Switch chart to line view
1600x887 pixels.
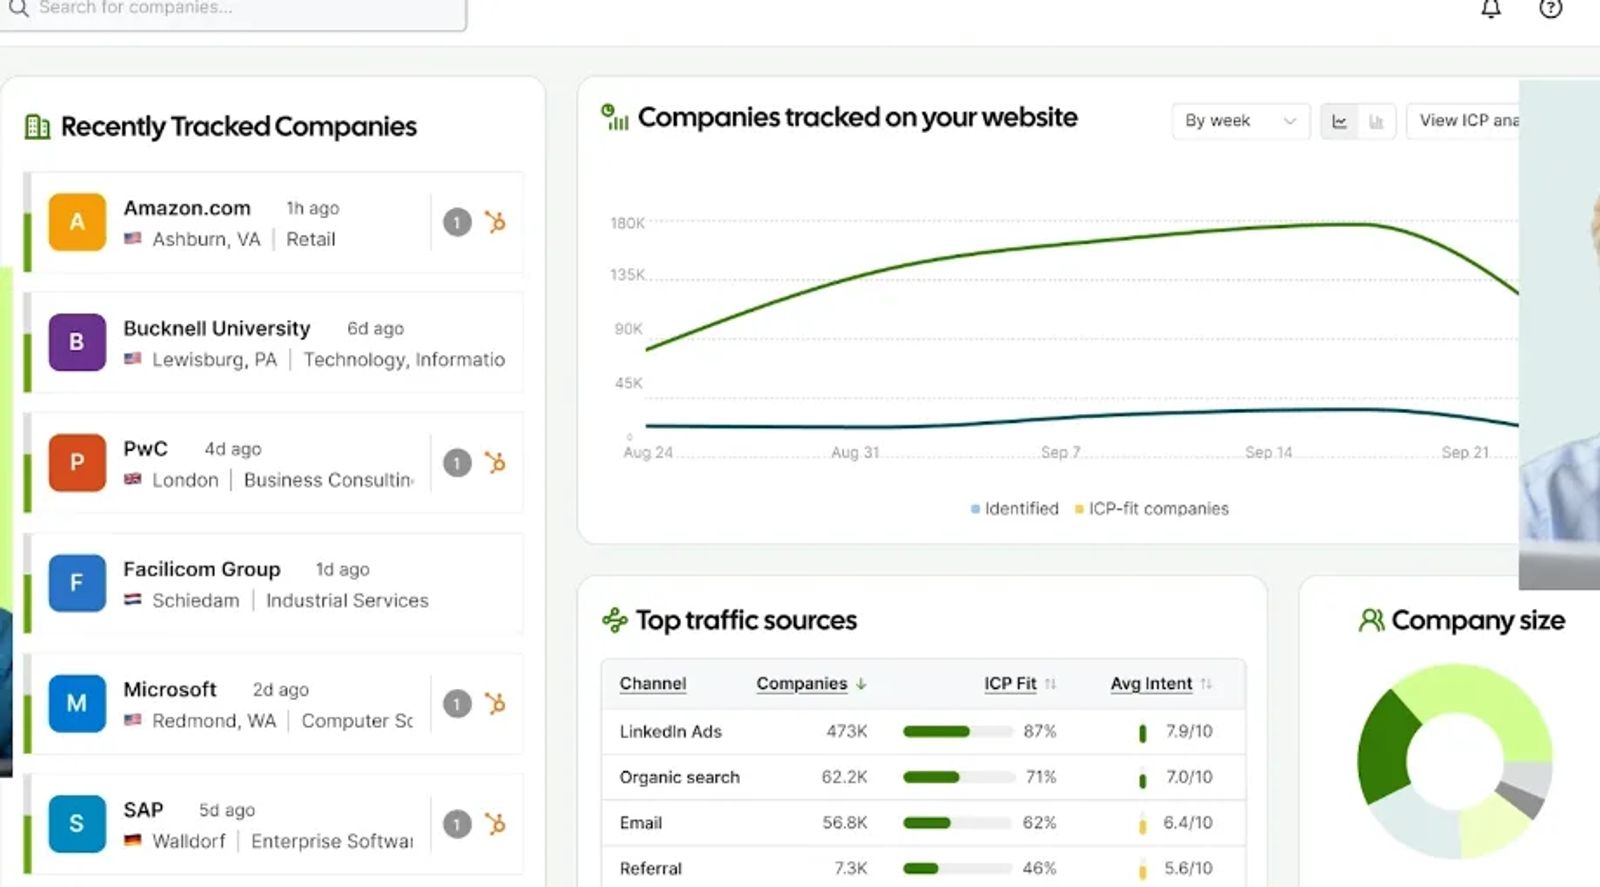pos(1339,121)
